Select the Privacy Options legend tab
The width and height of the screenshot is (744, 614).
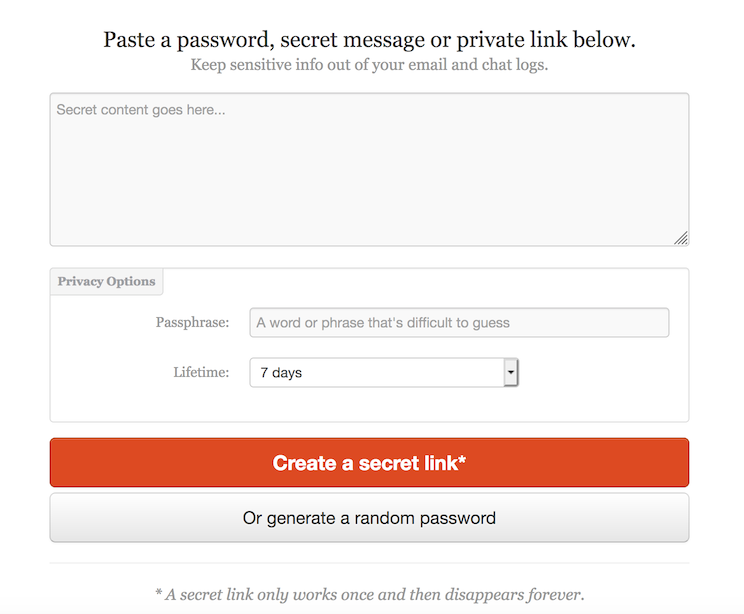106,281
